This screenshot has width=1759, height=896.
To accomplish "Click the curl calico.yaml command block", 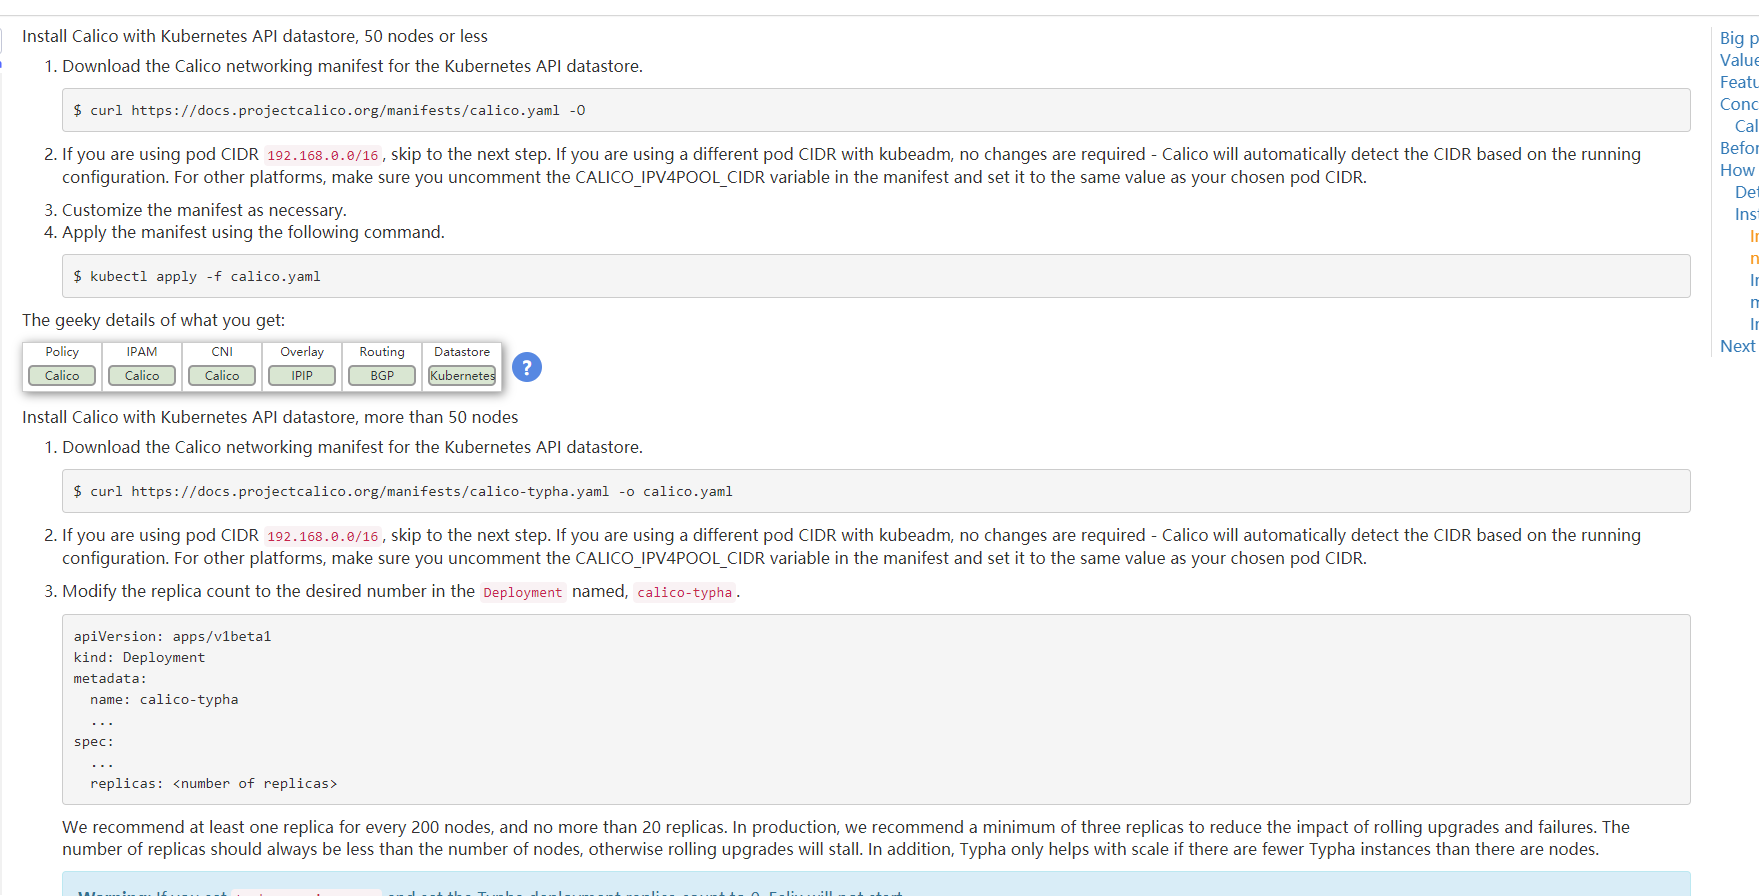I will click(x=330, y=111).
